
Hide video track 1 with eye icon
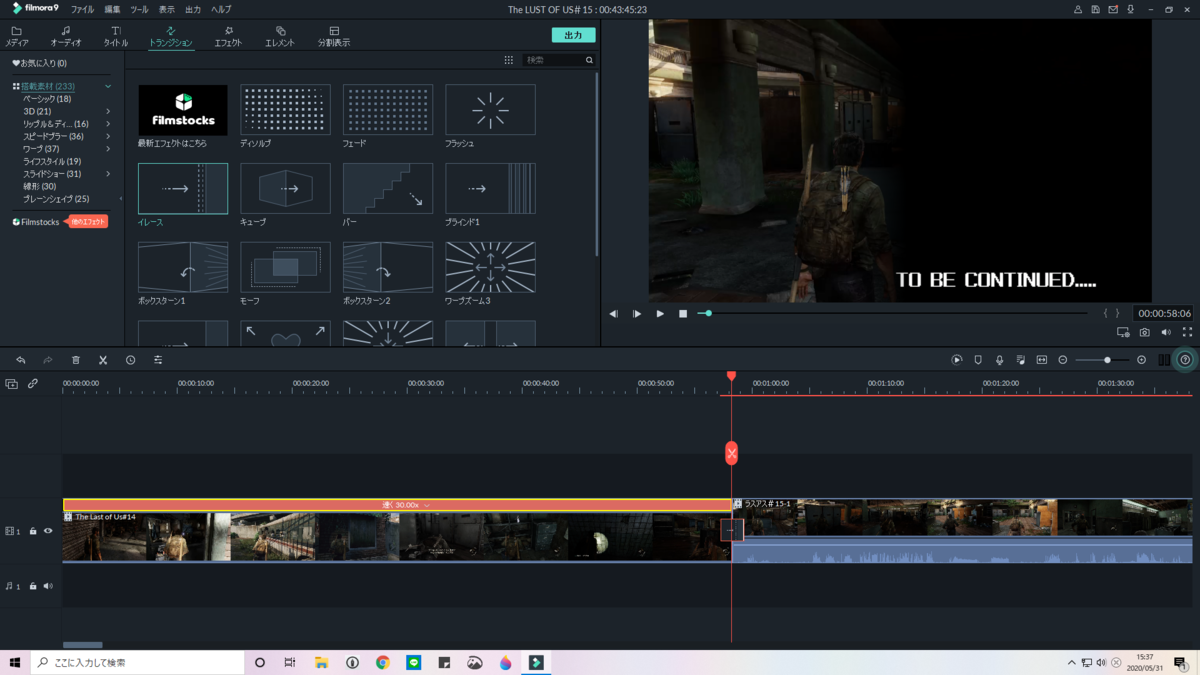click(48, 531)
